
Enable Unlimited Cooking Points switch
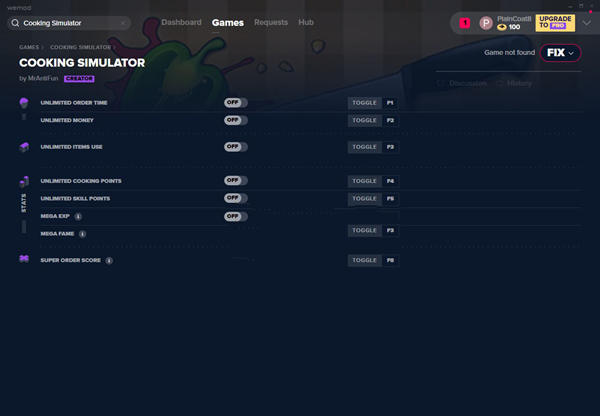click(236, 180)
